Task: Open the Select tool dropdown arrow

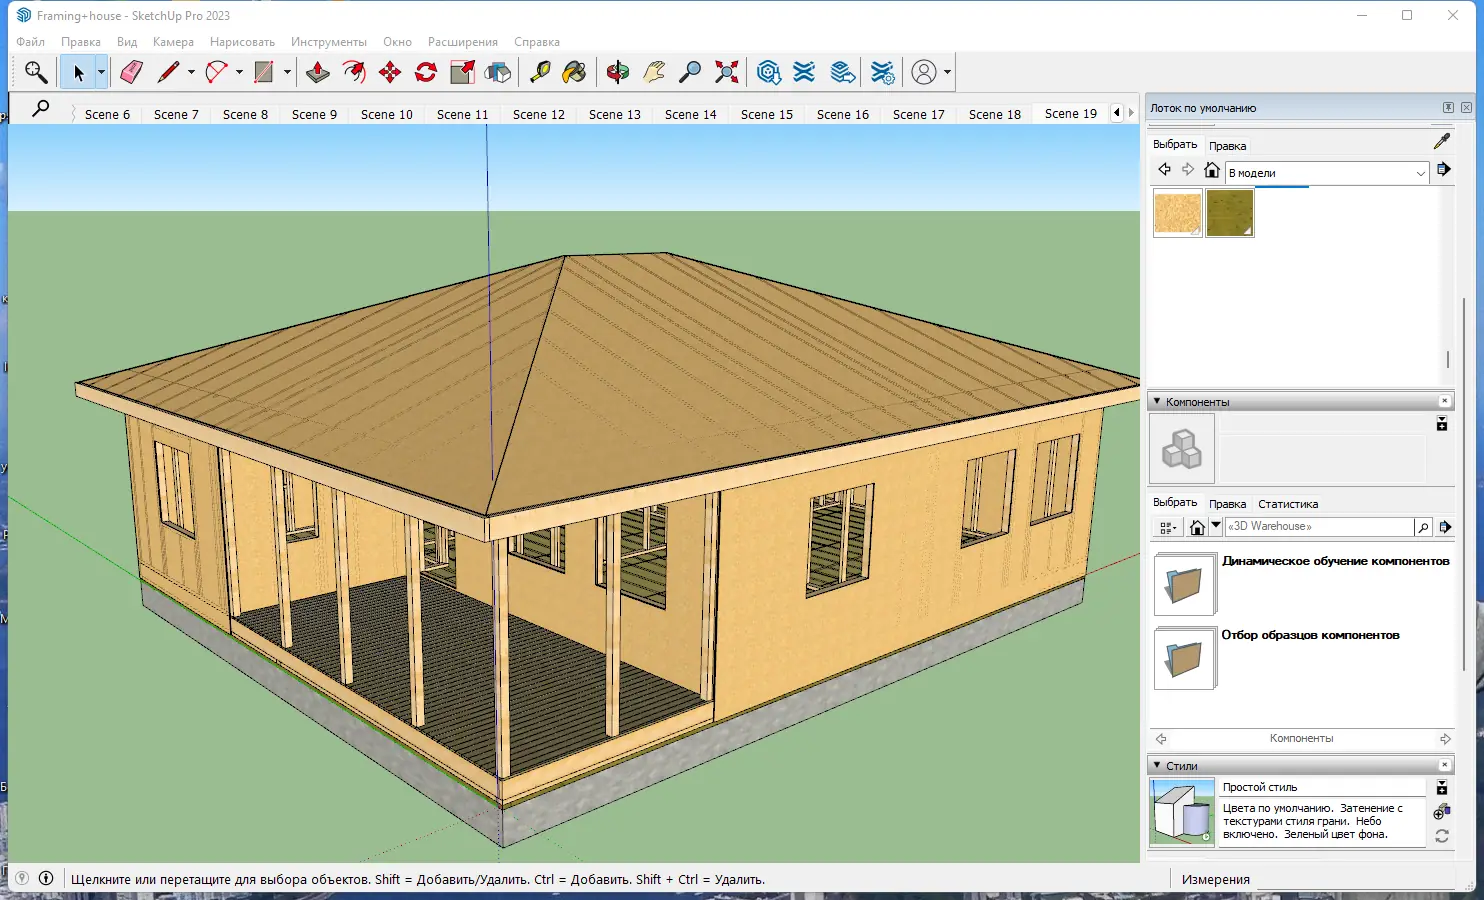Action: coord(101,72)
